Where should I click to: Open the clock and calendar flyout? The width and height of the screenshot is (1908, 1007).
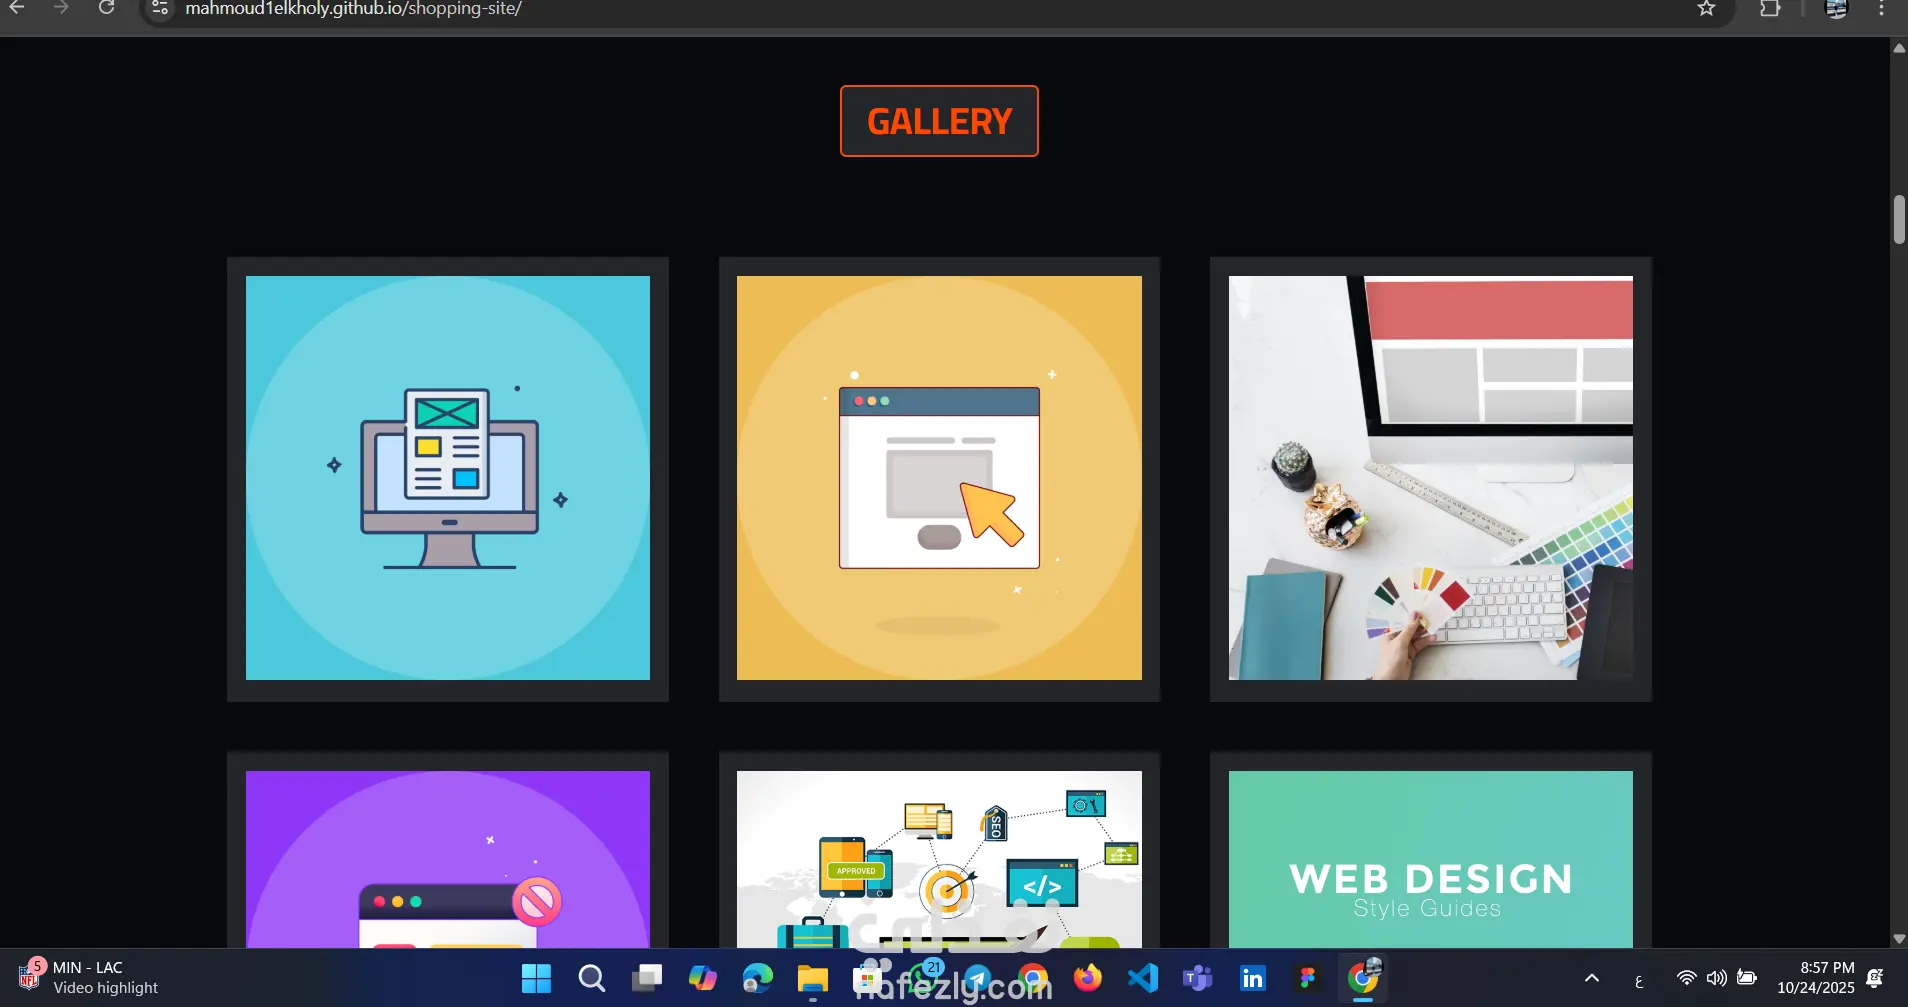pos(1816,978)
